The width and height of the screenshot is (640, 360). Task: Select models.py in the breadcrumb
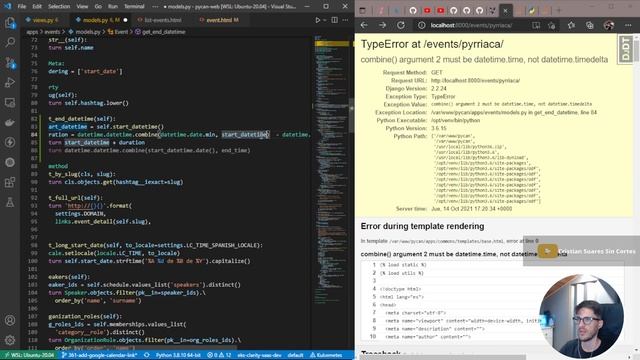(85, 32)
